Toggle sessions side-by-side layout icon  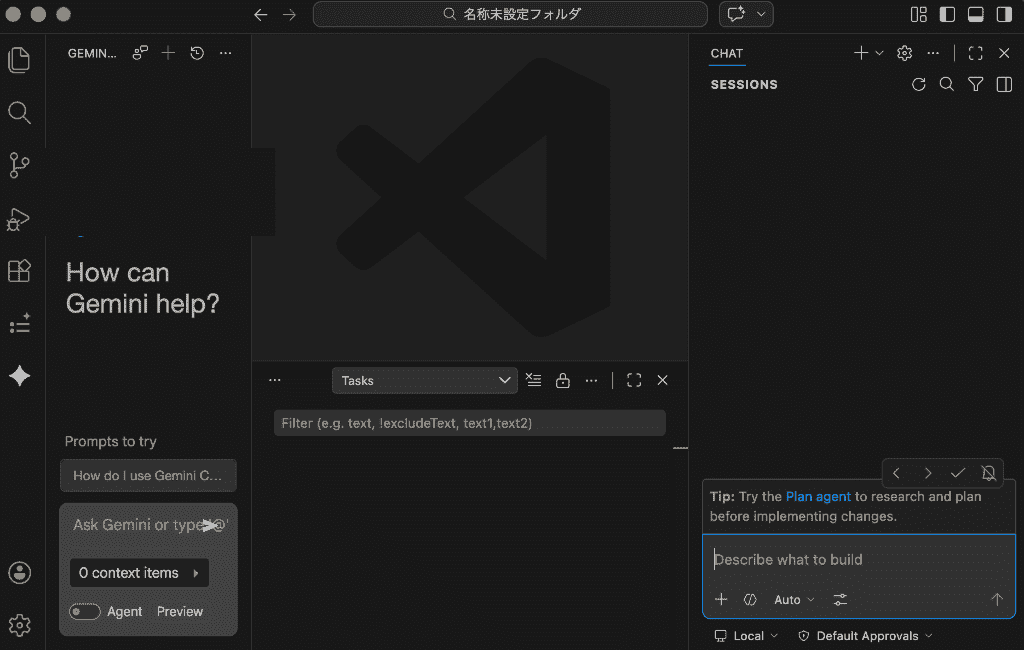(x=1004, y=84)
